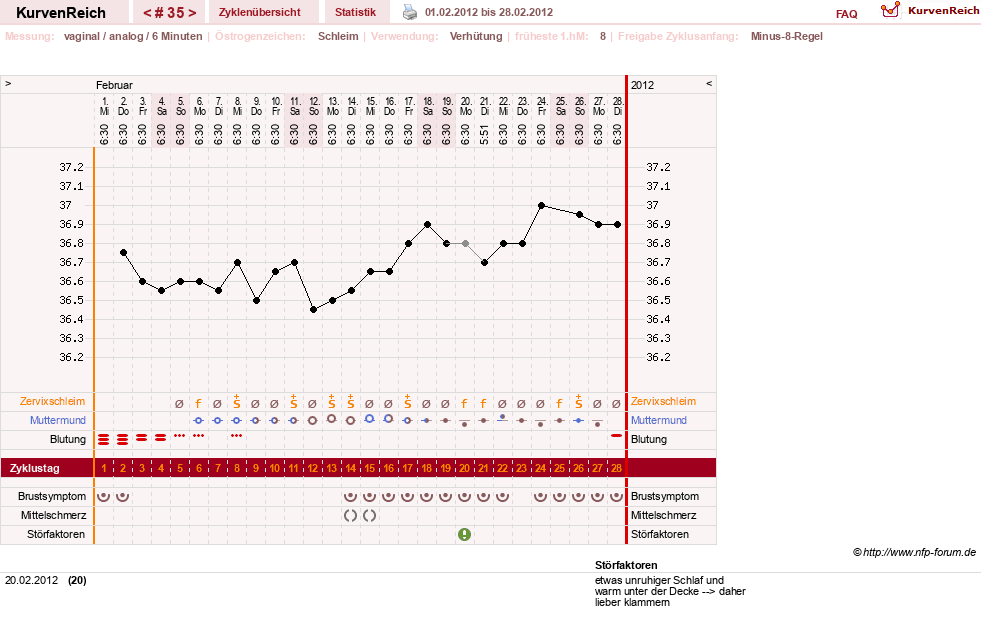Click the Brustsymptom icon on cycle day 22
The width and height of the screenshot is (981, 632).
pos(502,496)
